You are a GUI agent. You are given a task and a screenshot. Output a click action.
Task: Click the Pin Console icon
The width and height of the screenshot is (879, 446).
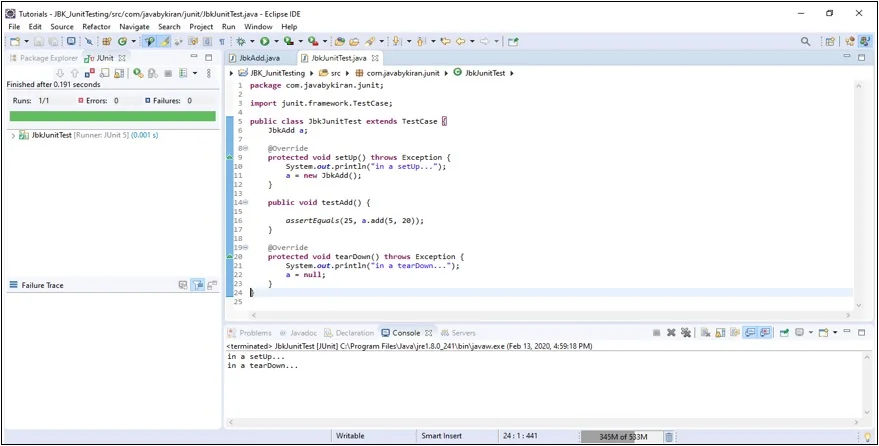click(784, 333)
